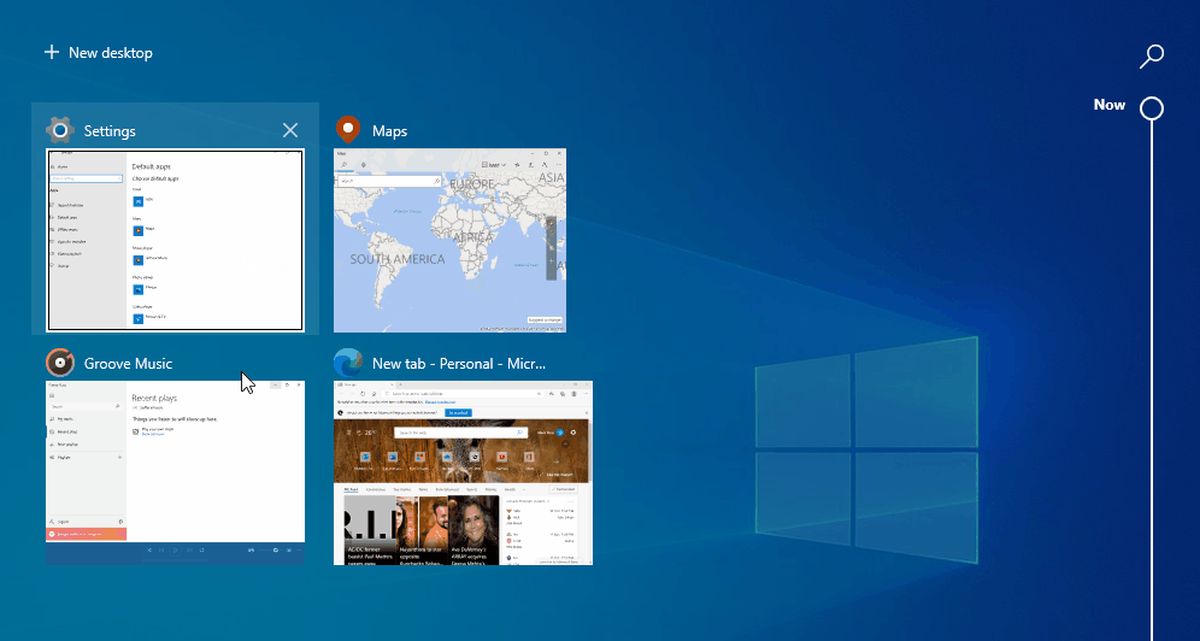Click the "Now" timeline label

click(x=1109, y=105)
